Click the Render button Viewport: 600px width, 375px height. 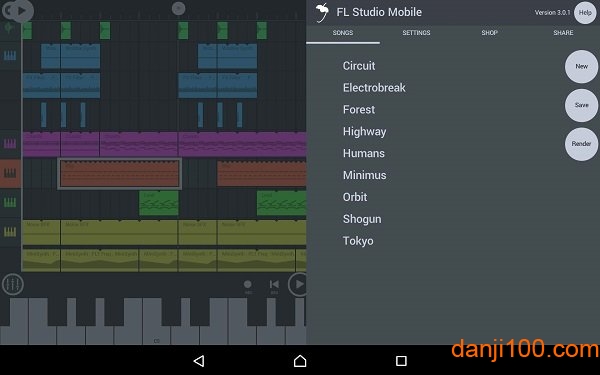[581, 144]
